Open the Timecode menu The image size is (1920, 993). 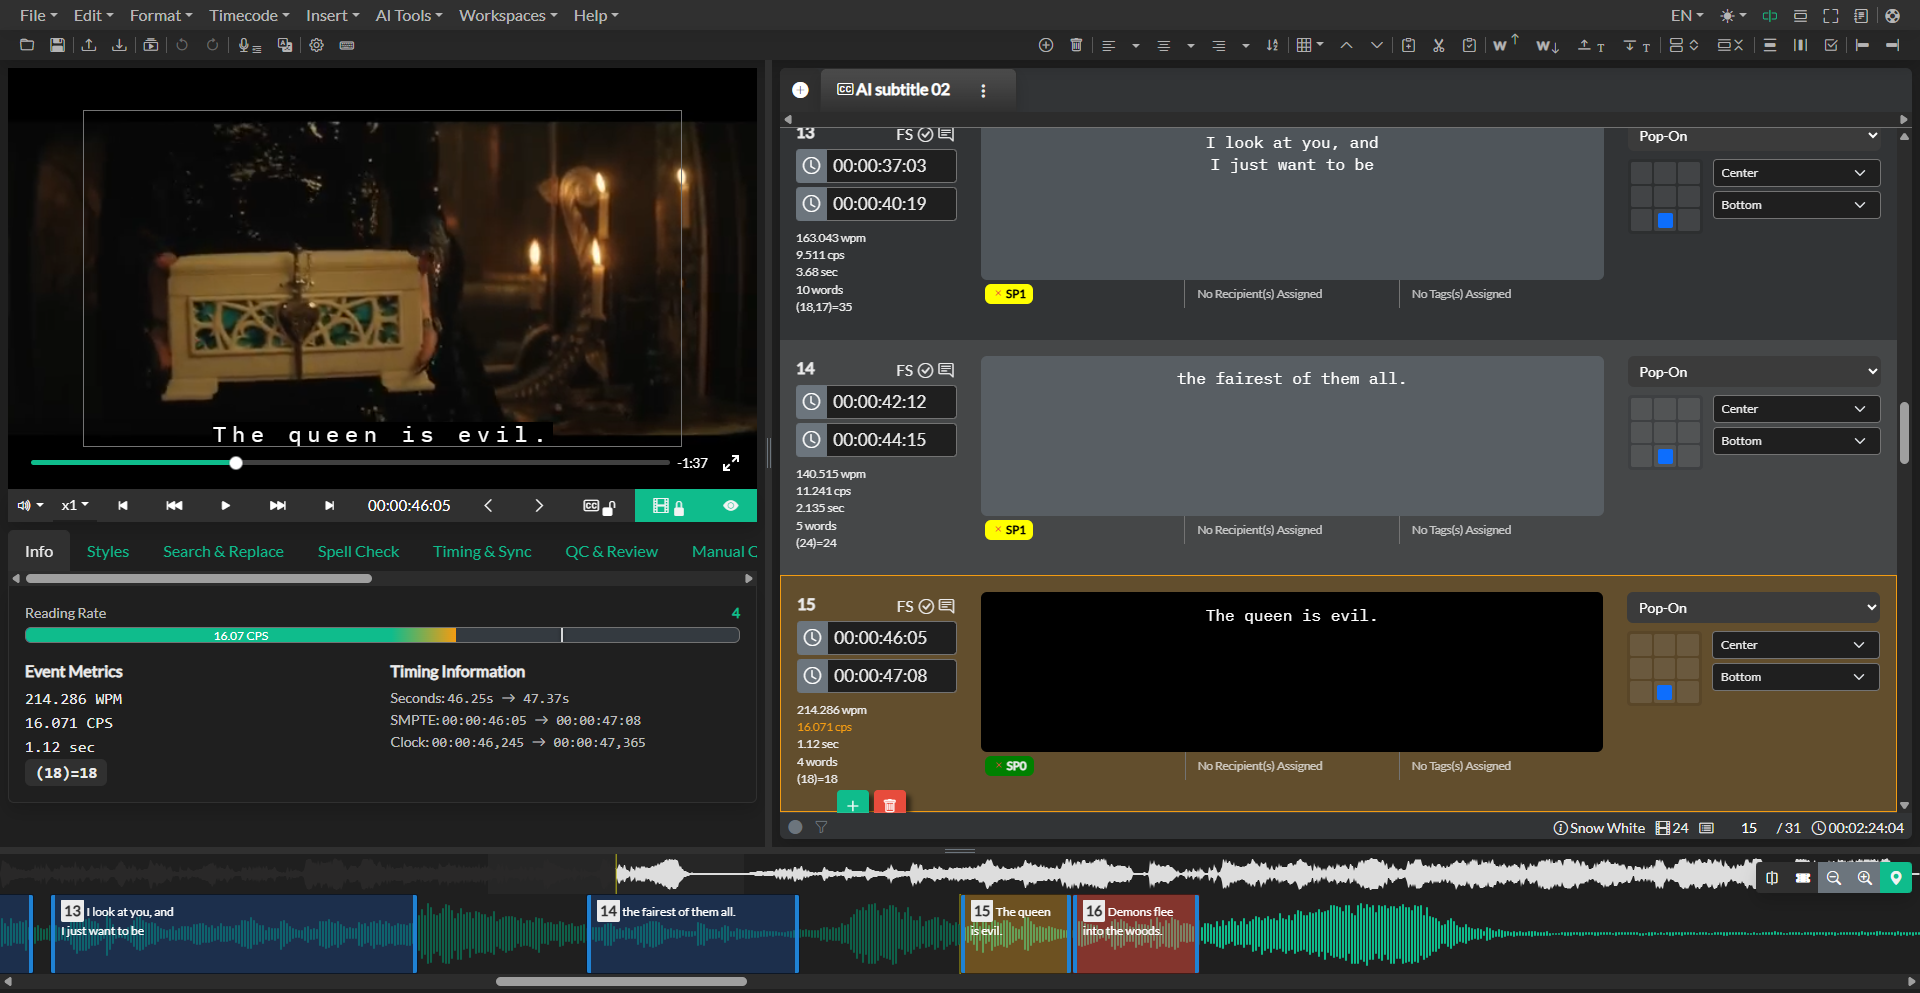pyautogui.click(x=249, y=15)
